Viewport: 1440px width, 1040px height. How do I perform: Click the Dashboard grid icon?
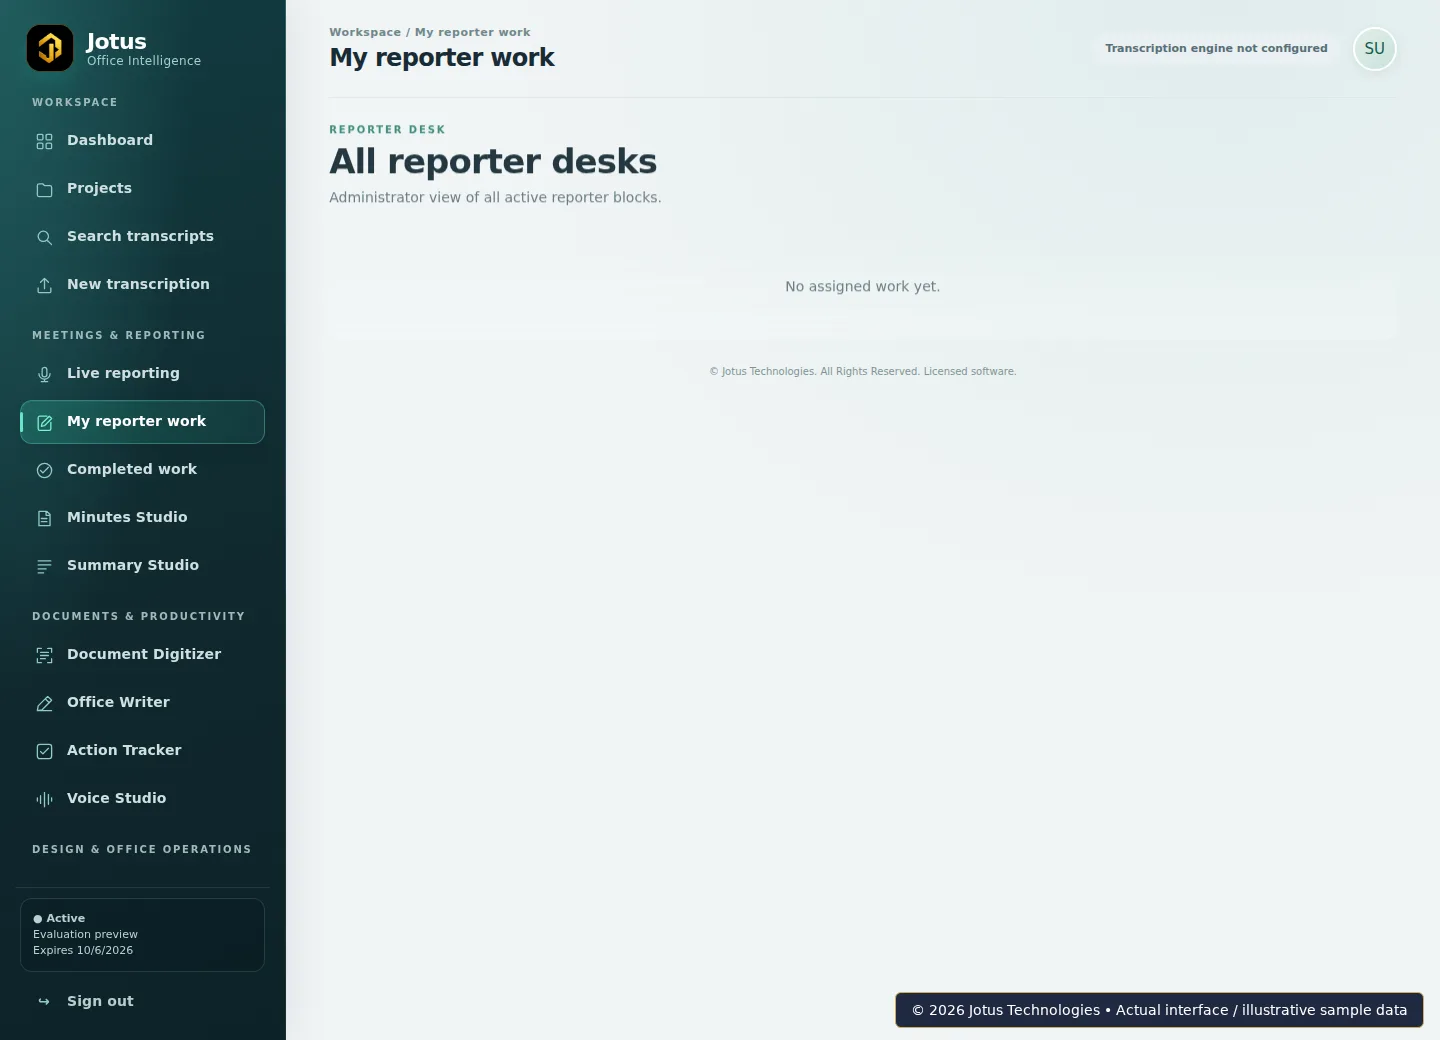[x=44, y=141]
